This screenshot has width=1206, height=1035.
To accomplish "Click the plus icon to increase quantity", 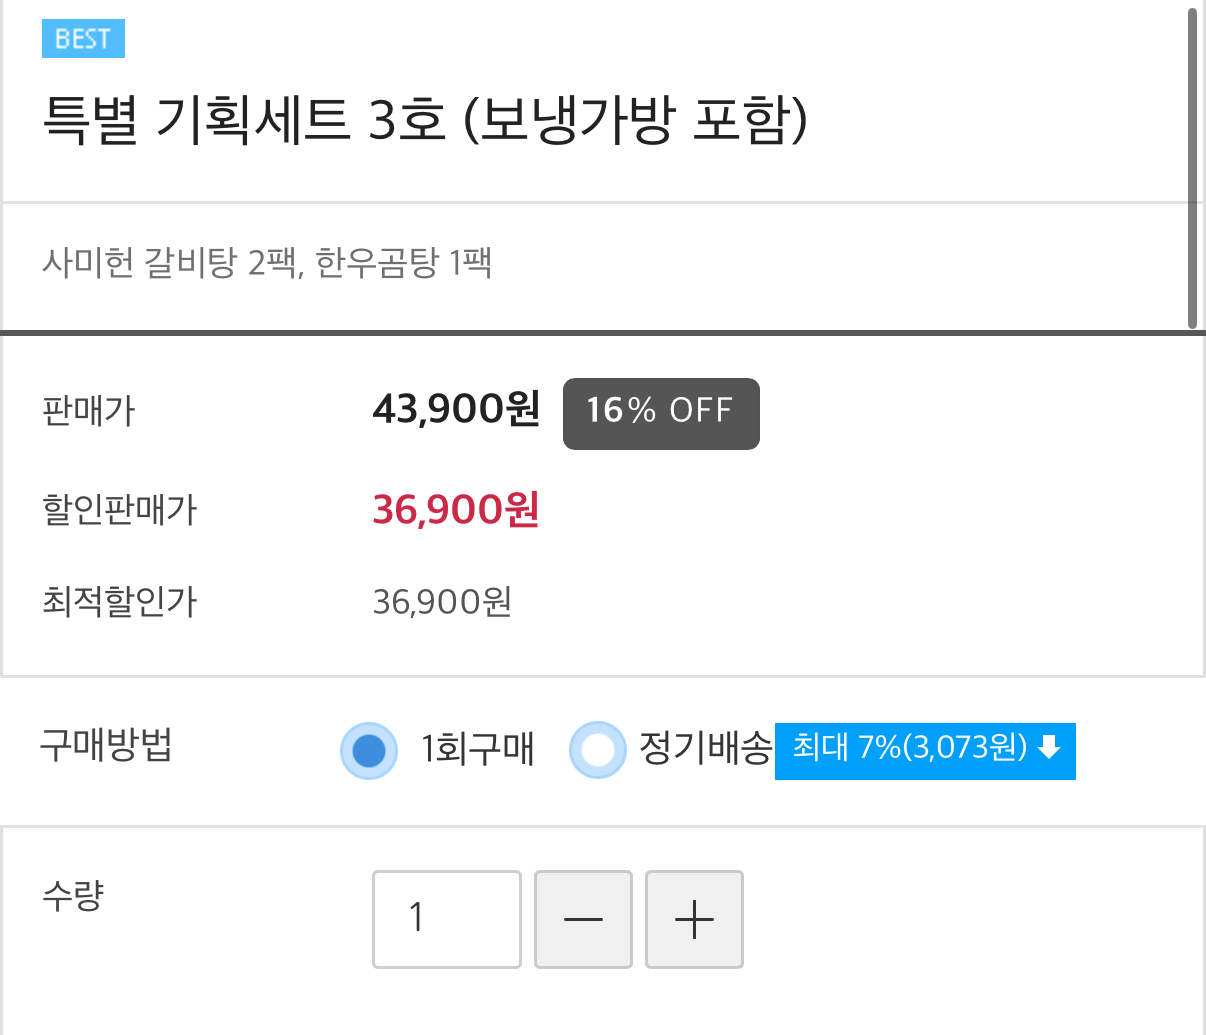I will (x=694, y=919).
